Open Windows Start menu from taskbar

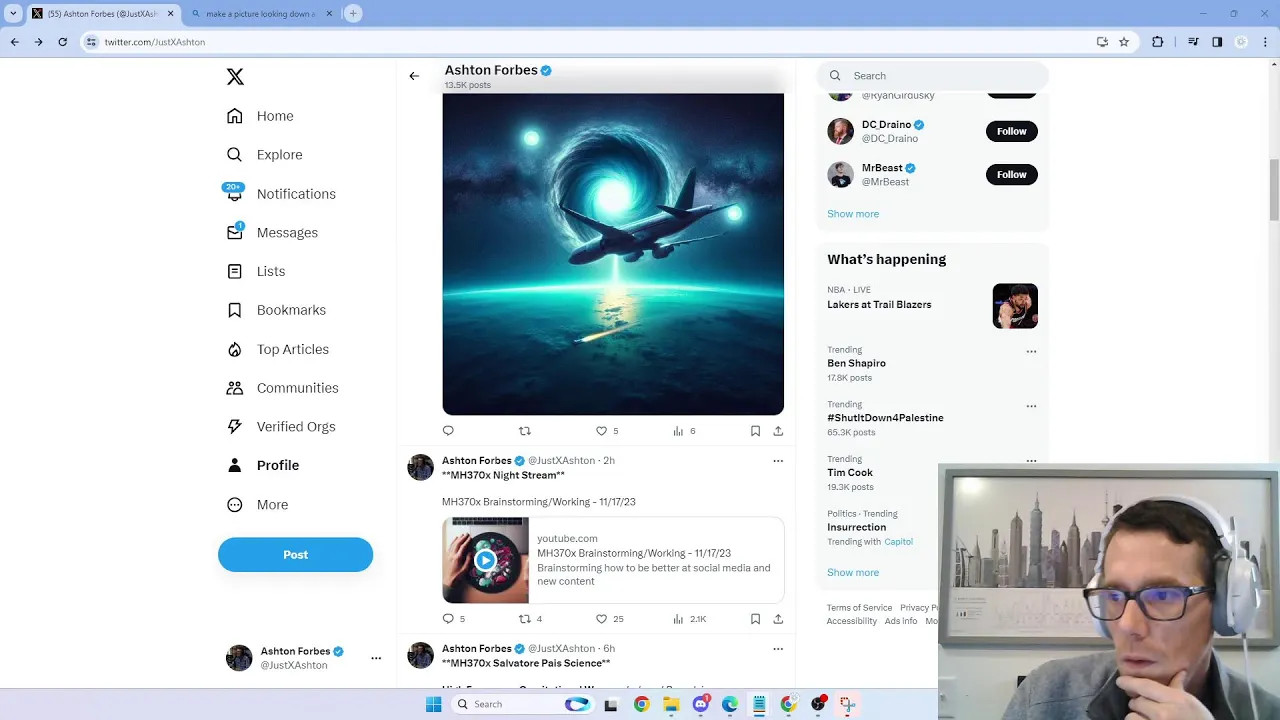point(433,704)
